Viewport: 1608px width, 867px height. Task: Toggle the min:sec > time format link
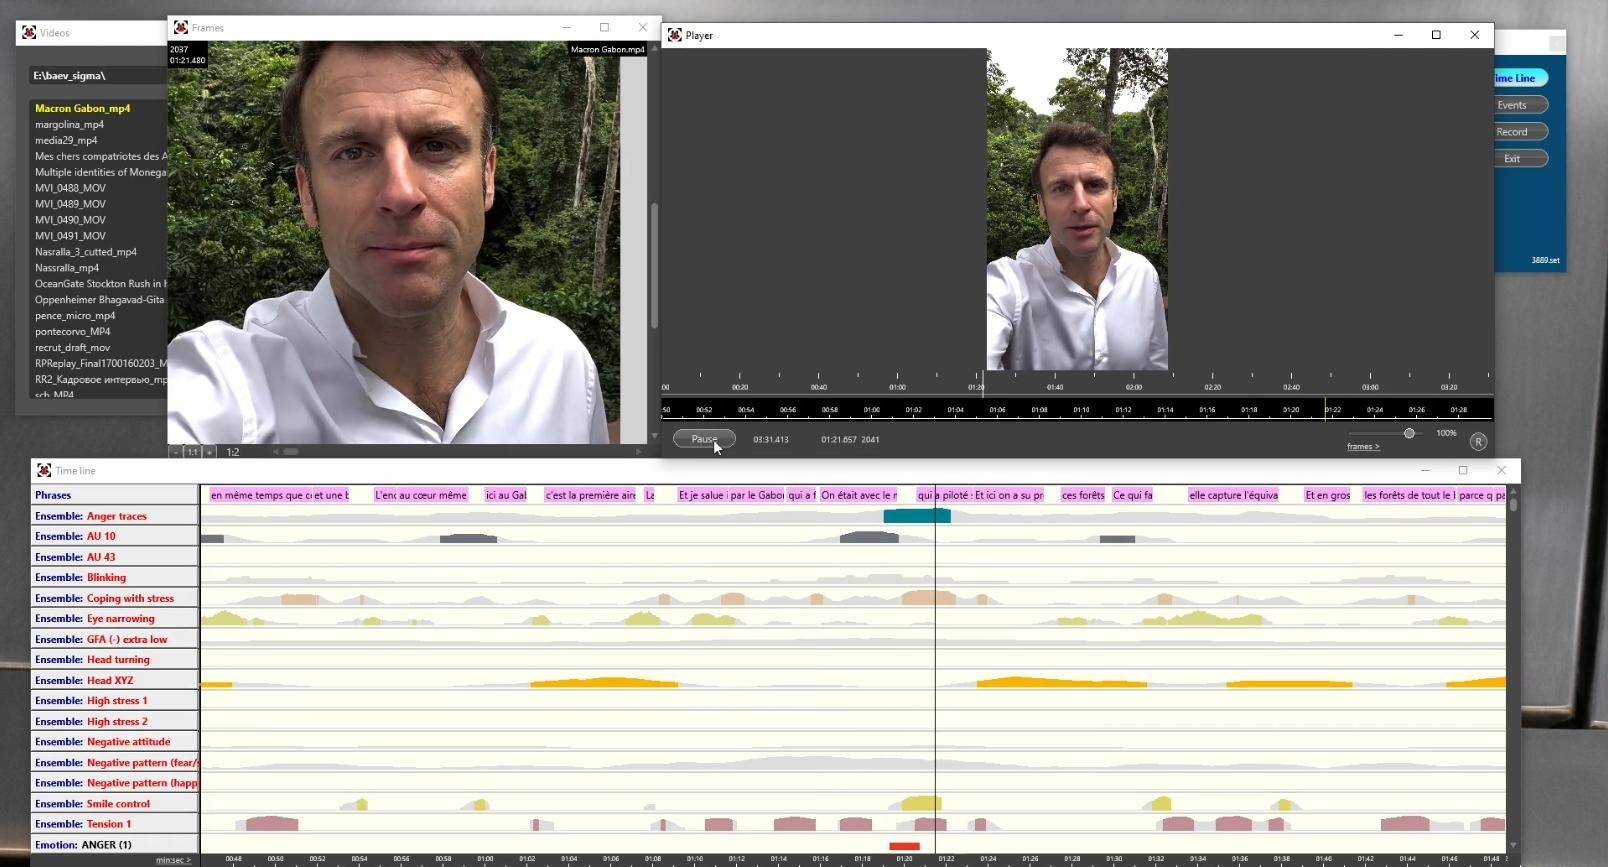pos(173,860)
